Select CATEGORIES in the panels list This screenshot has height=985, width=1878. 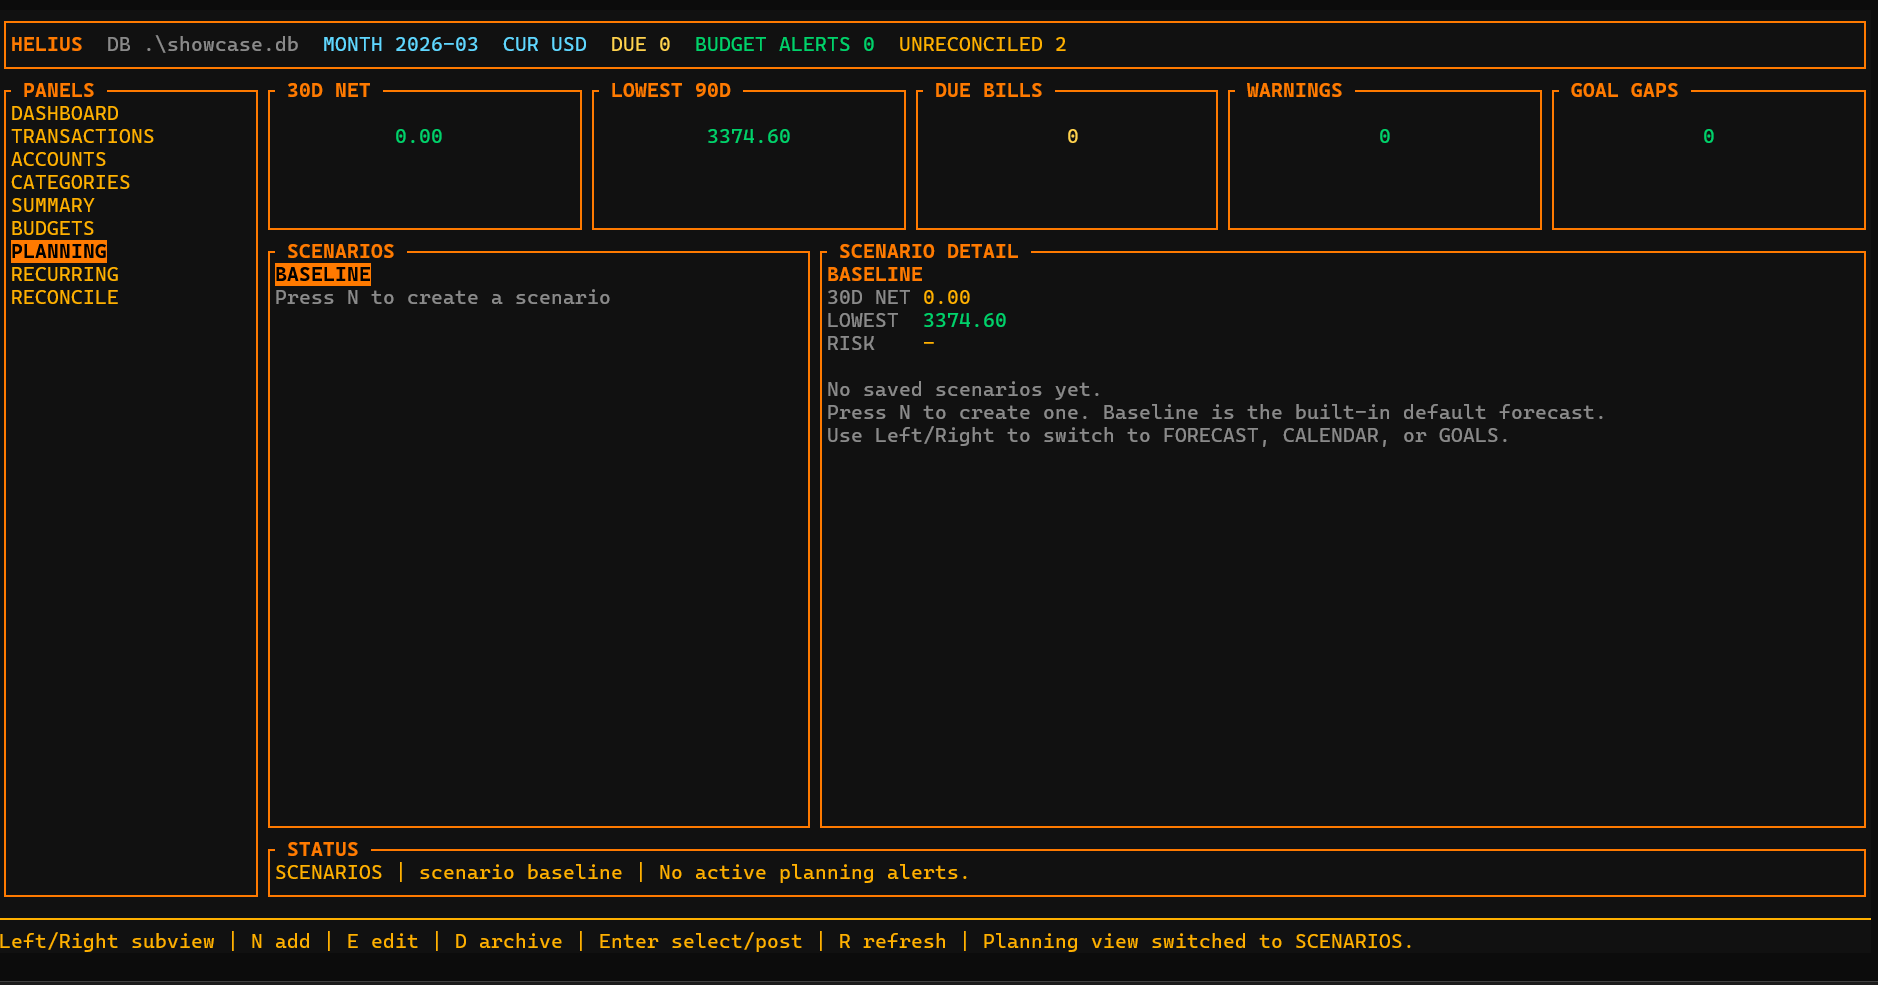coord(71,183)
